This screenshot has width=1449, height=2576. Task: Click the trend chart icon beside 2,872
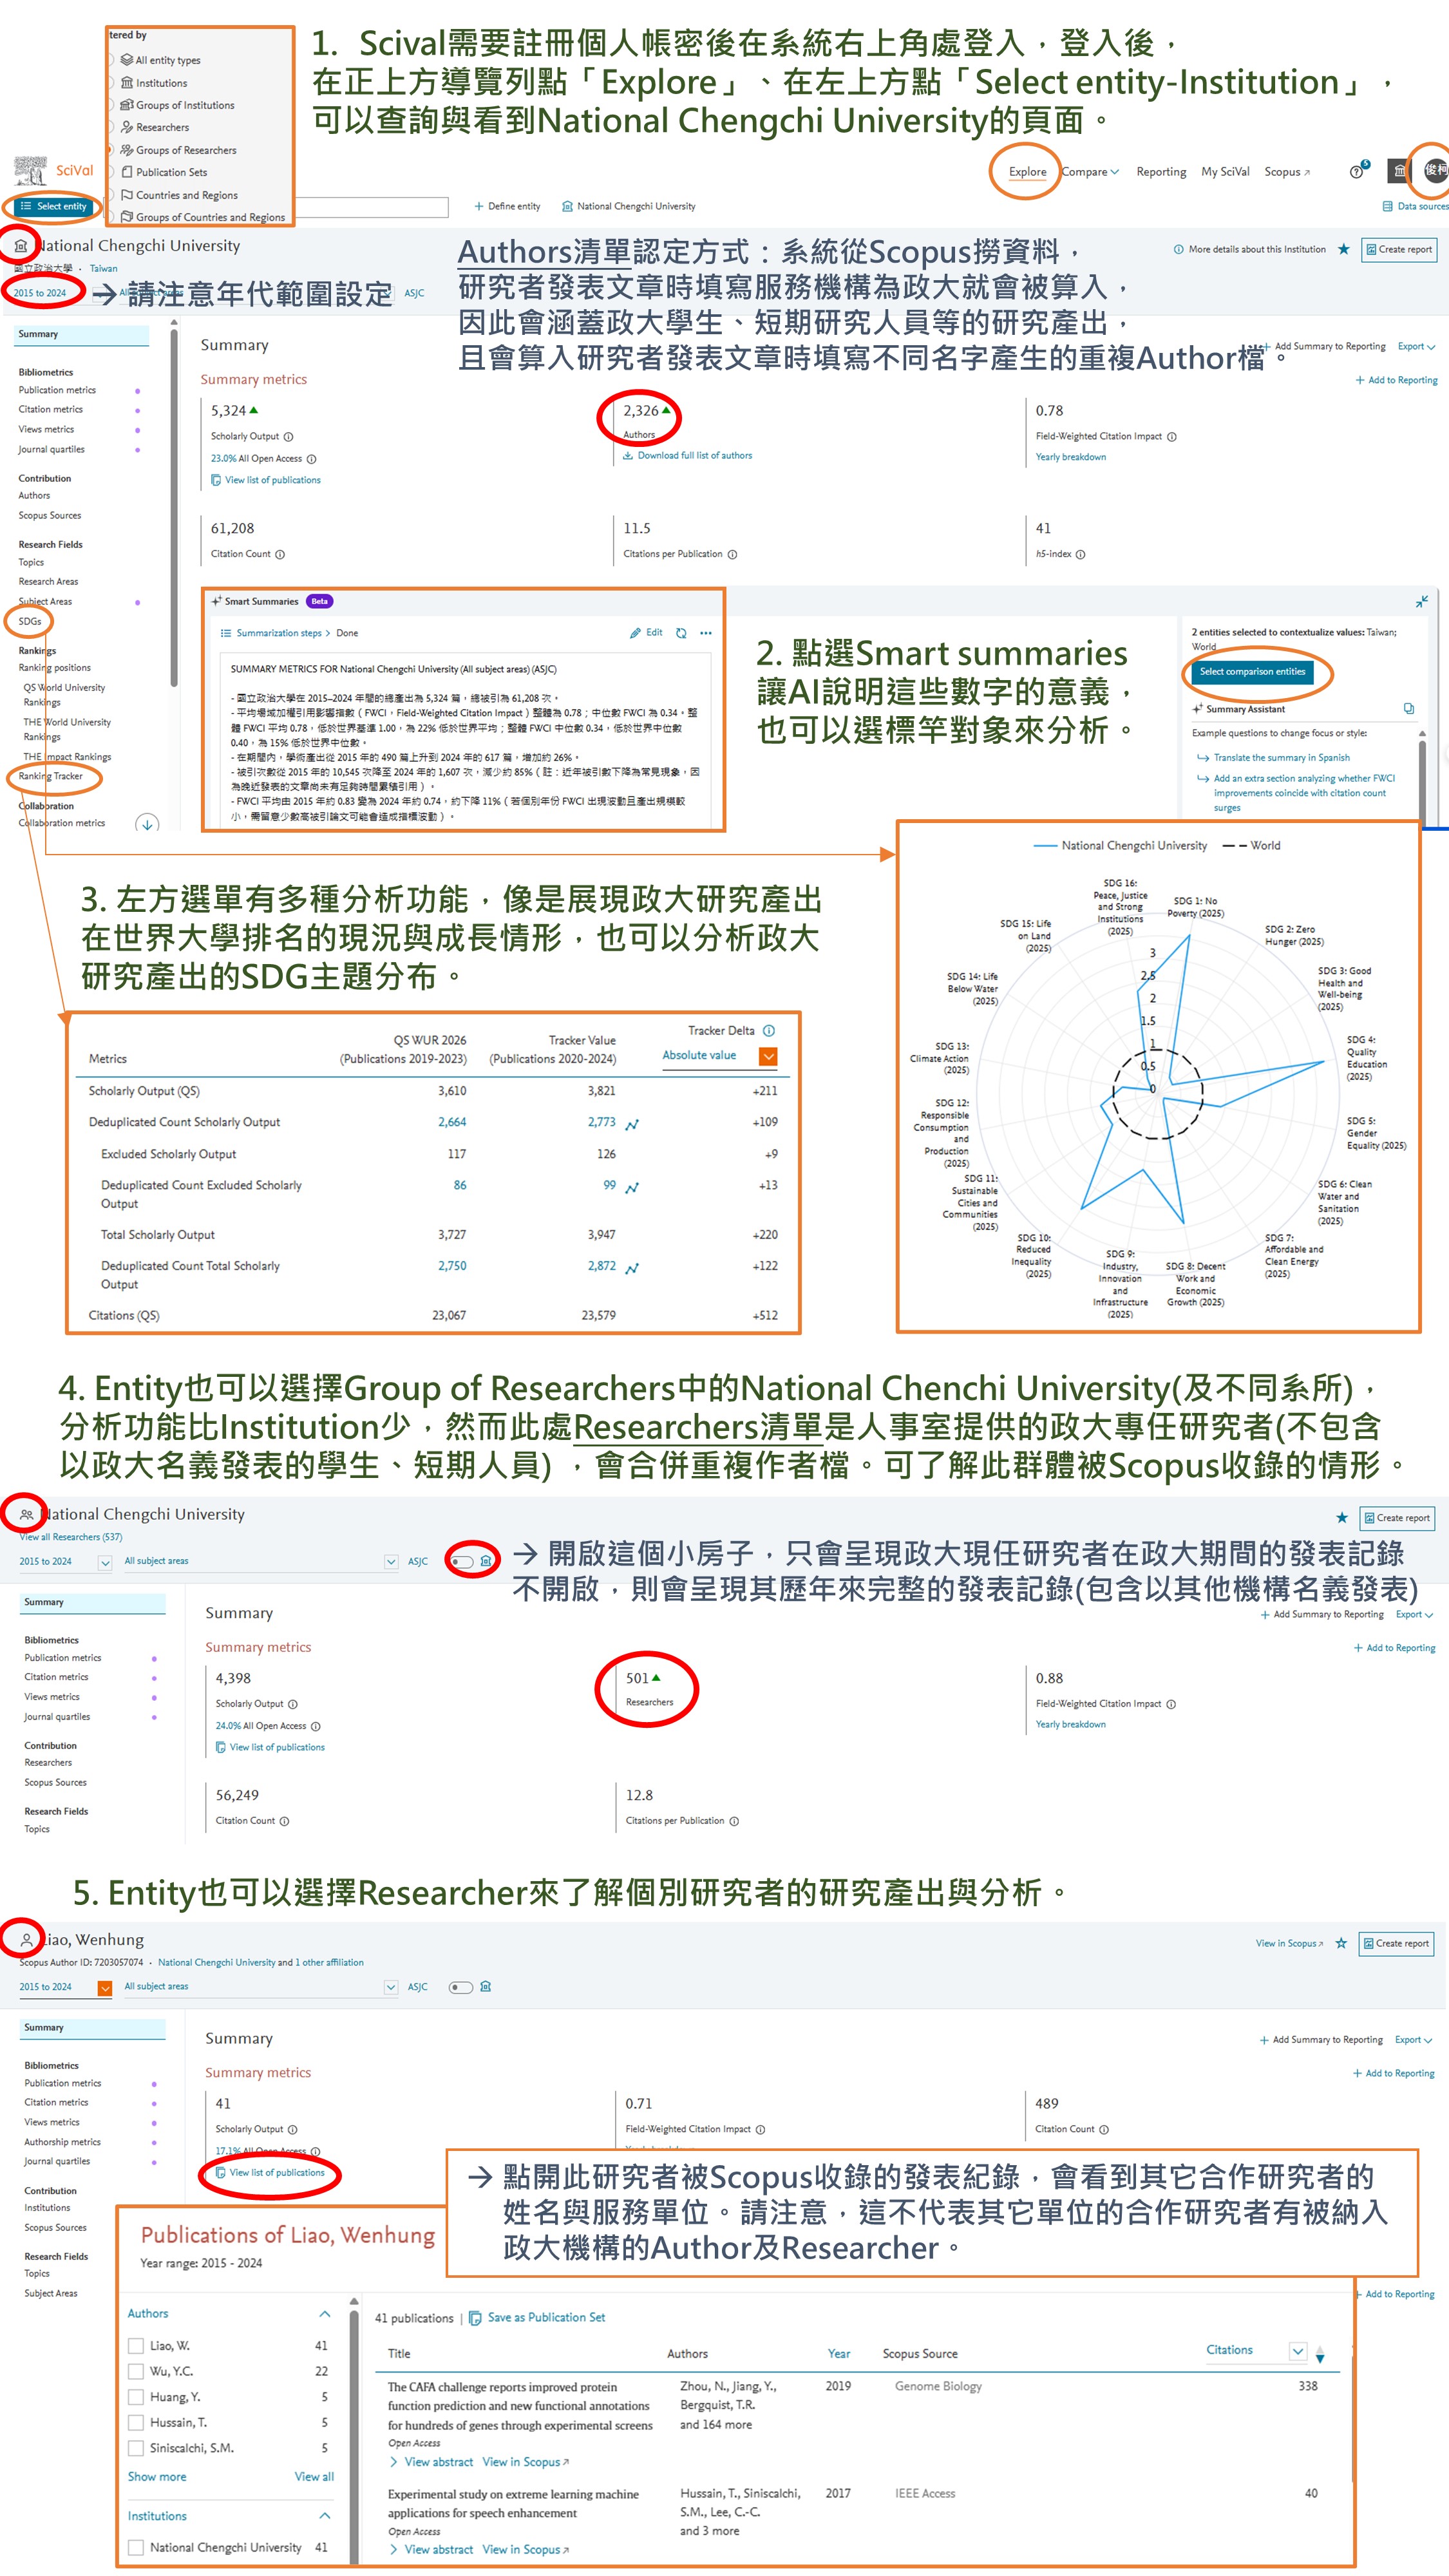(632, 1268)
